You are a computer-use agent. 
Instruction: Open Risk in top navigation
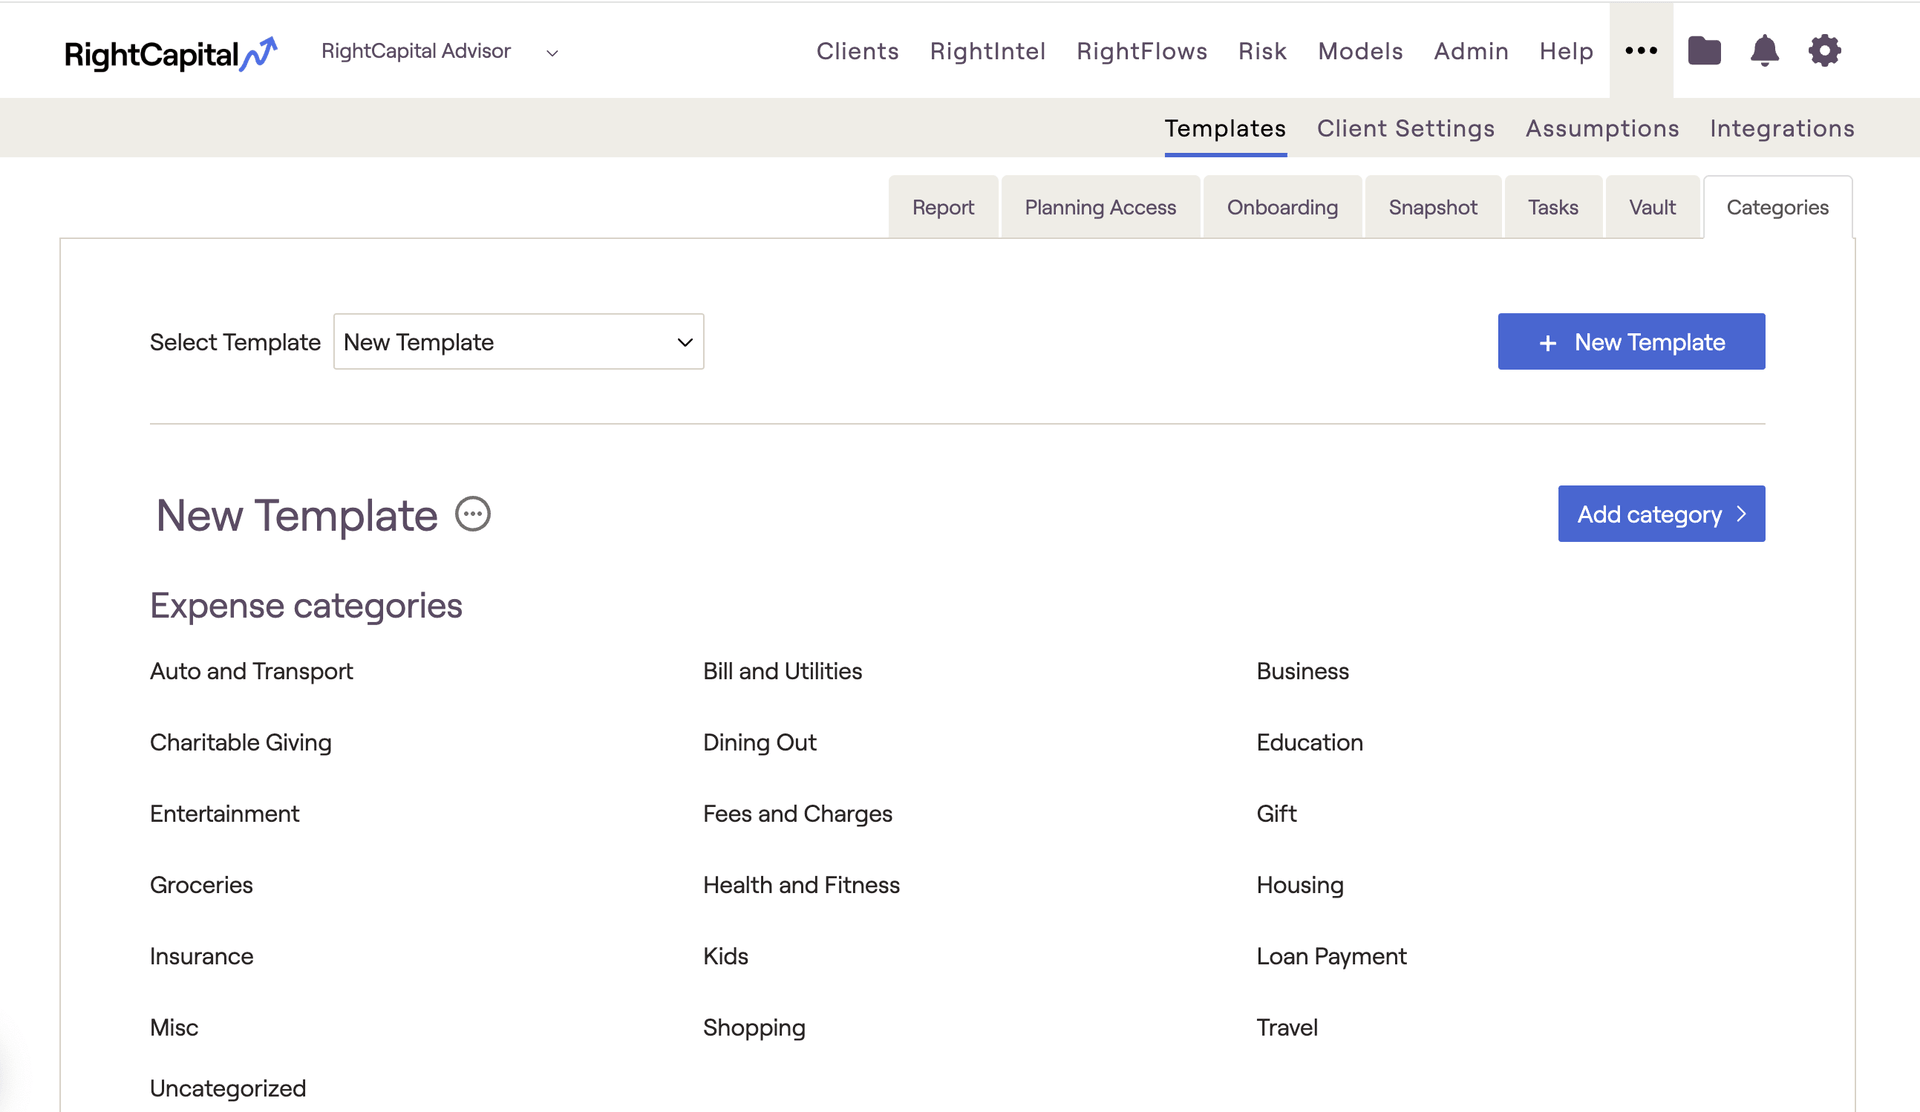(1262, 51)
